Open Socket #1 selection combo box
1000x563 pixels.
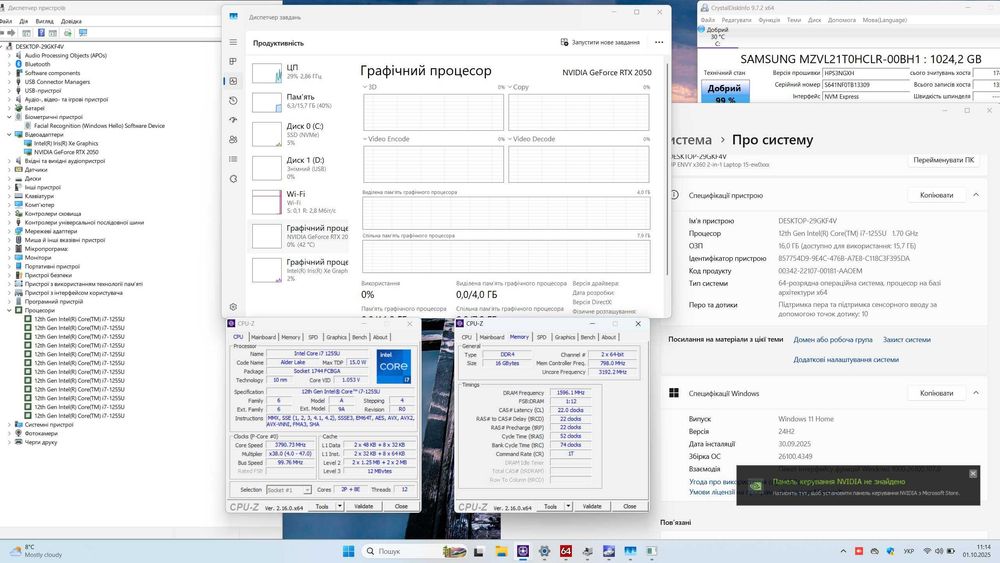pos(288,490)
